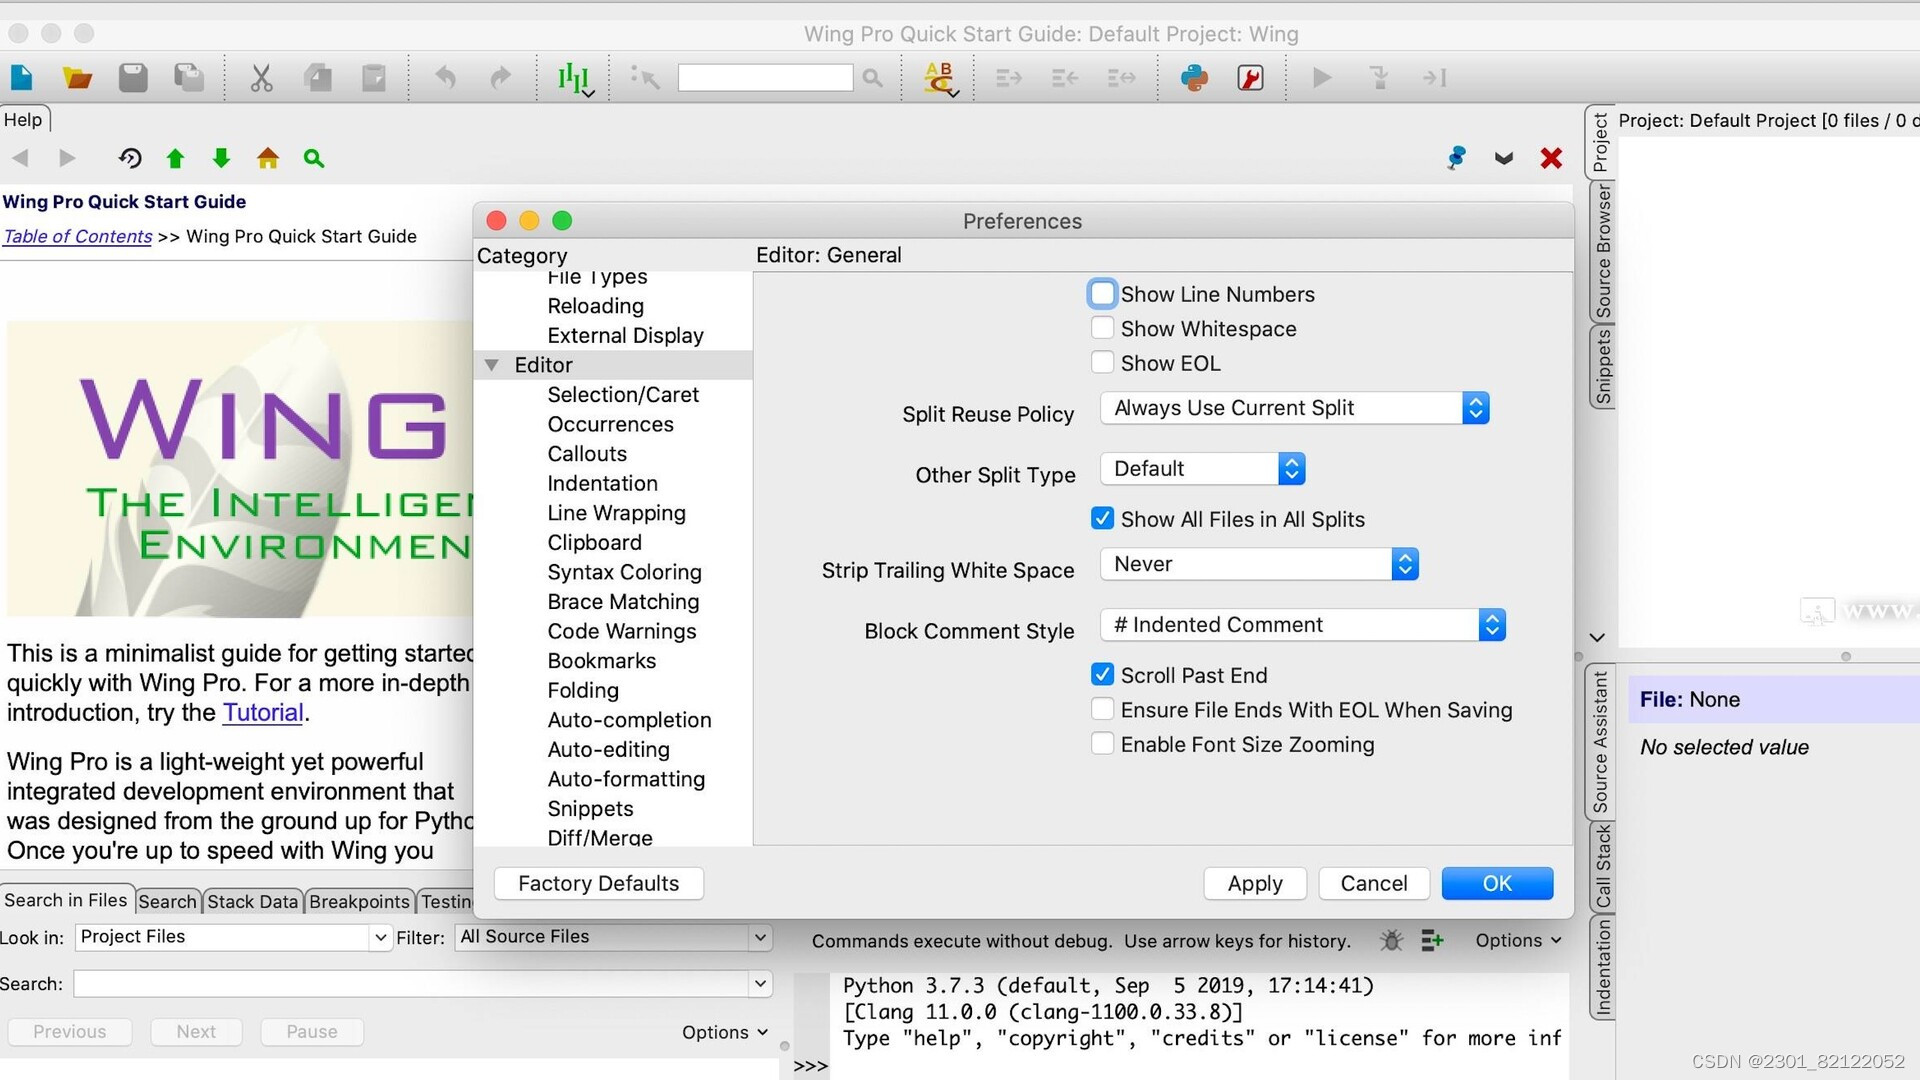
Task: Click the Indent lines toolbar icon
Action: pos(1009,77)
